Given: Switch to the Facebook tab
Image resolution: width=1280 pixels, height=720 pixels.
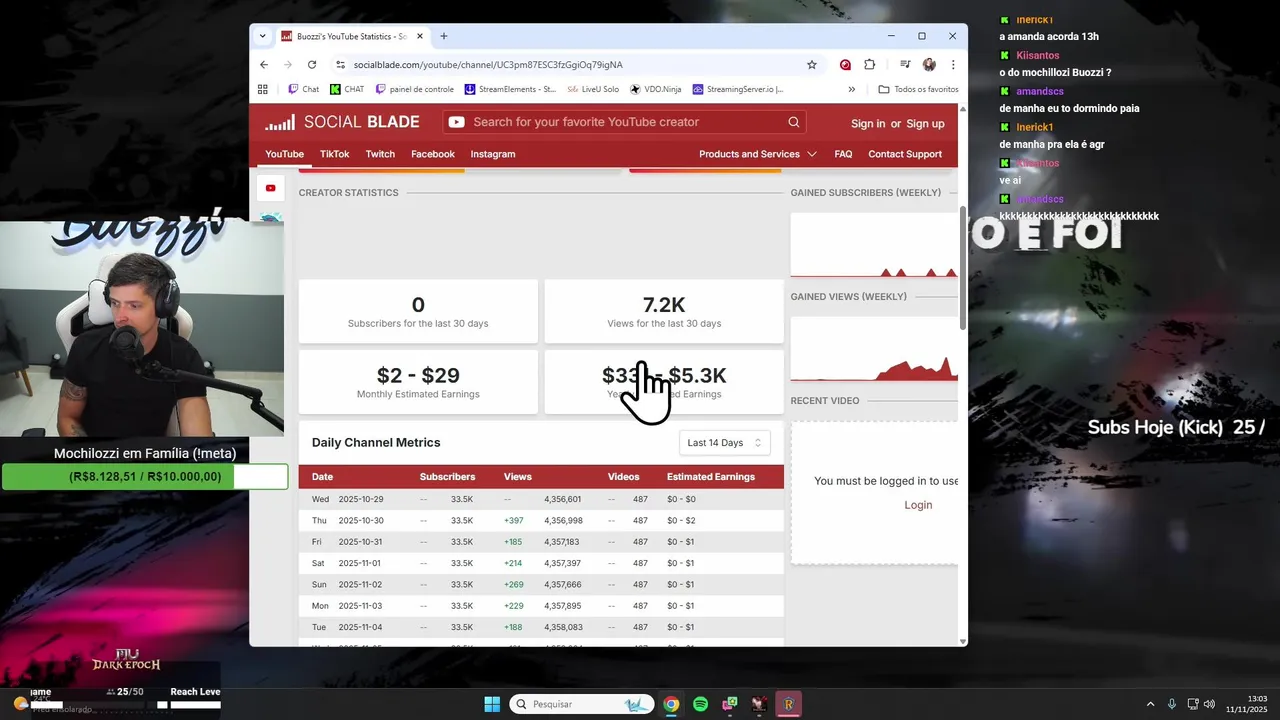Looking at the screenshot, I should click(x=433, y=154).
